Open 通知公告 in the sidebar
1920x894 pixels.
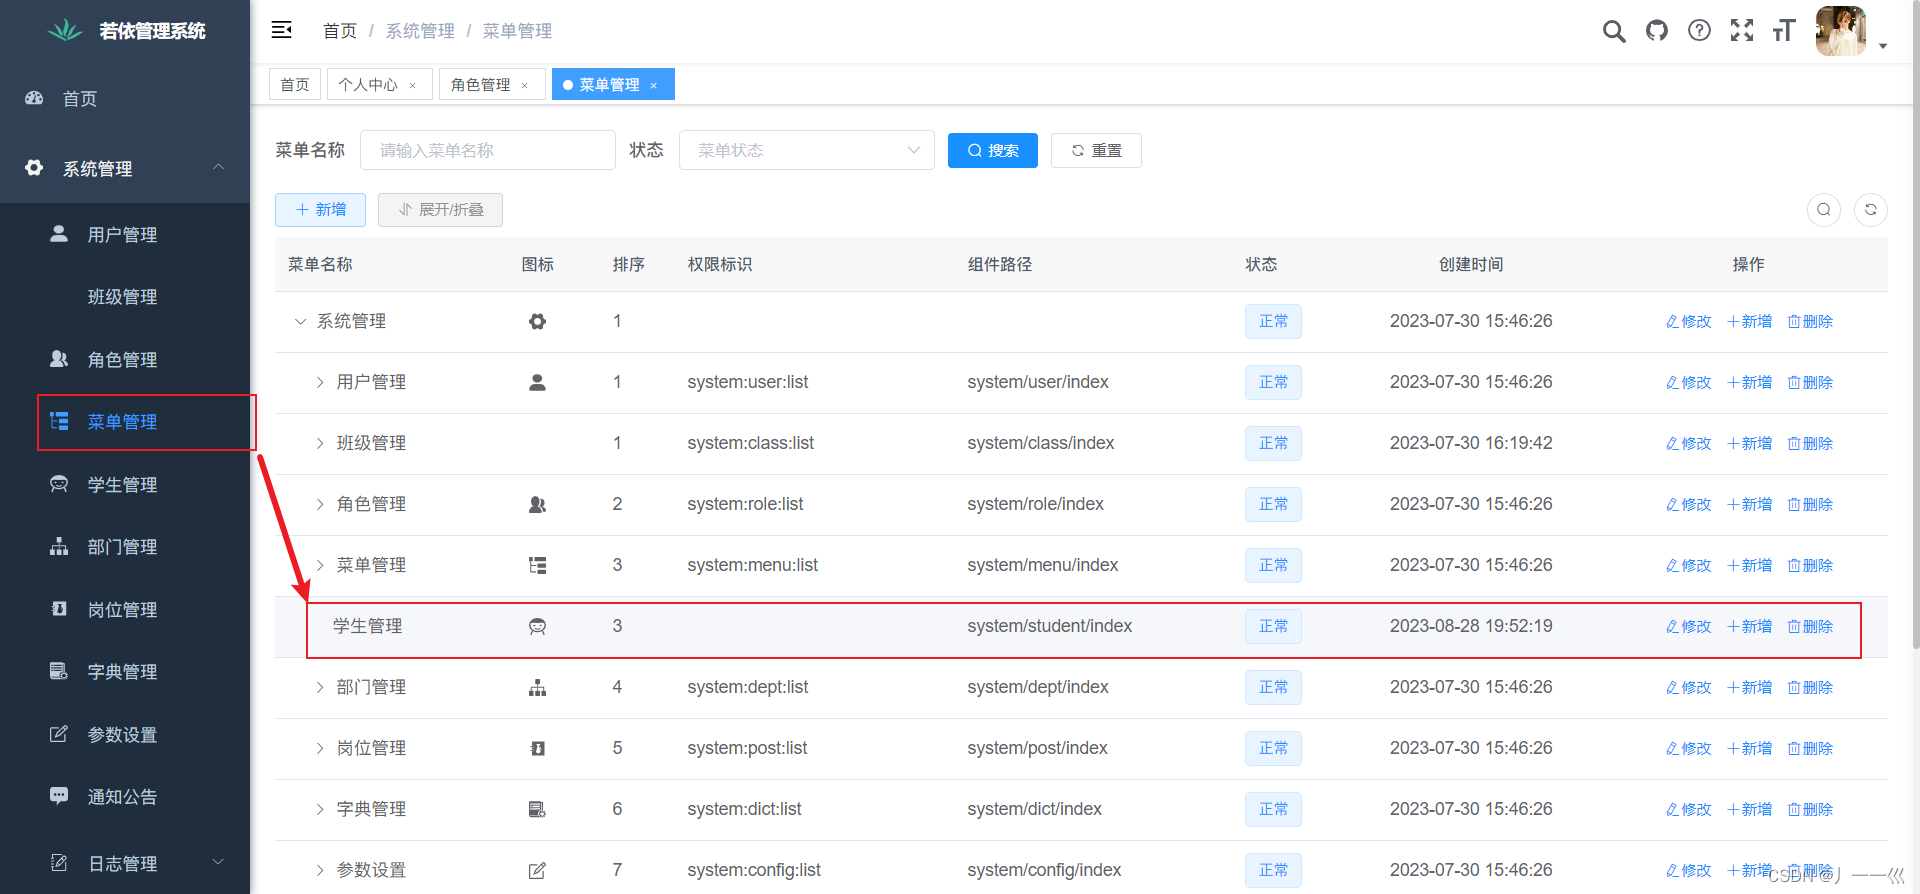[x=125, y=797]
